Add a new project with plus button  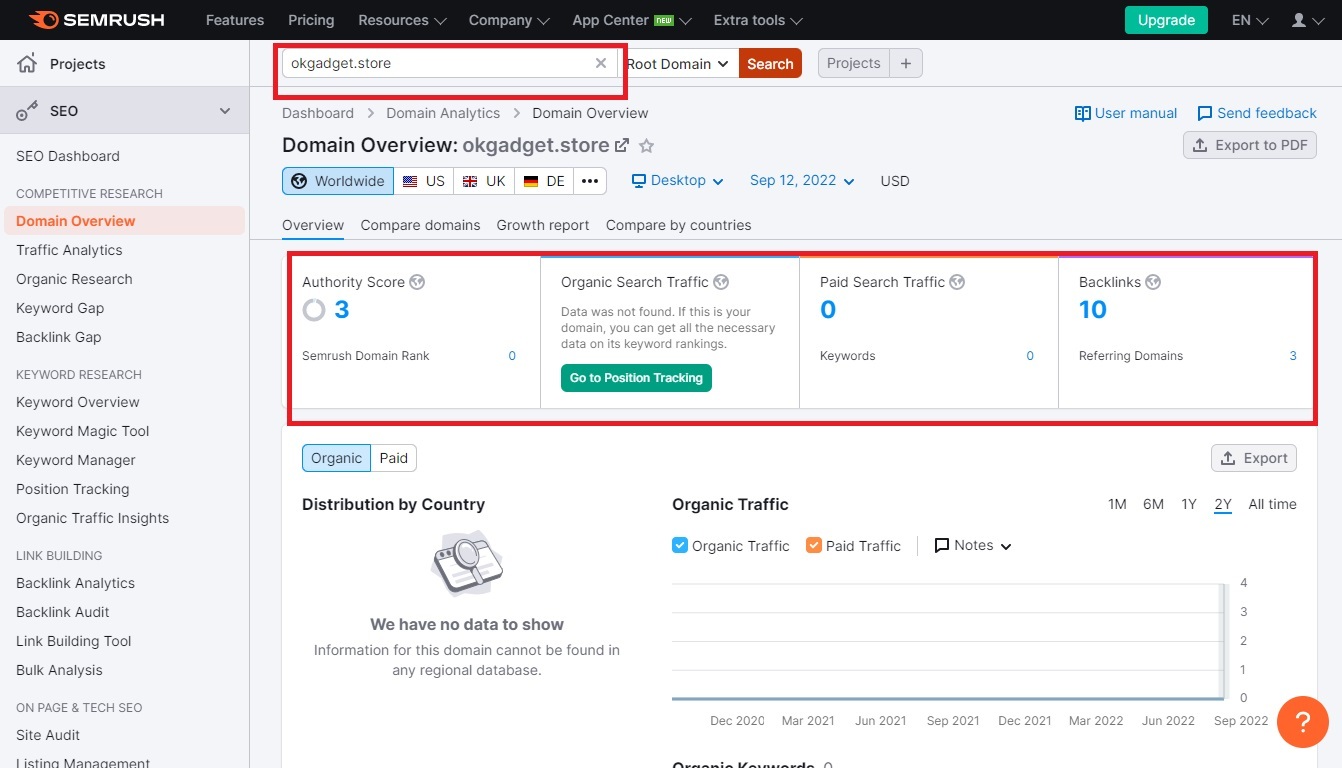coord(906,63)
